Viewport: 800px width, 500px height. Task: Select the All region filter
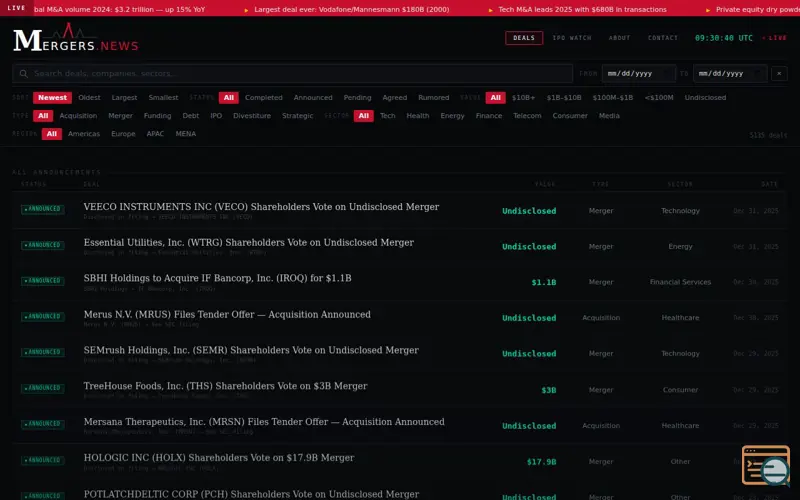52,134
